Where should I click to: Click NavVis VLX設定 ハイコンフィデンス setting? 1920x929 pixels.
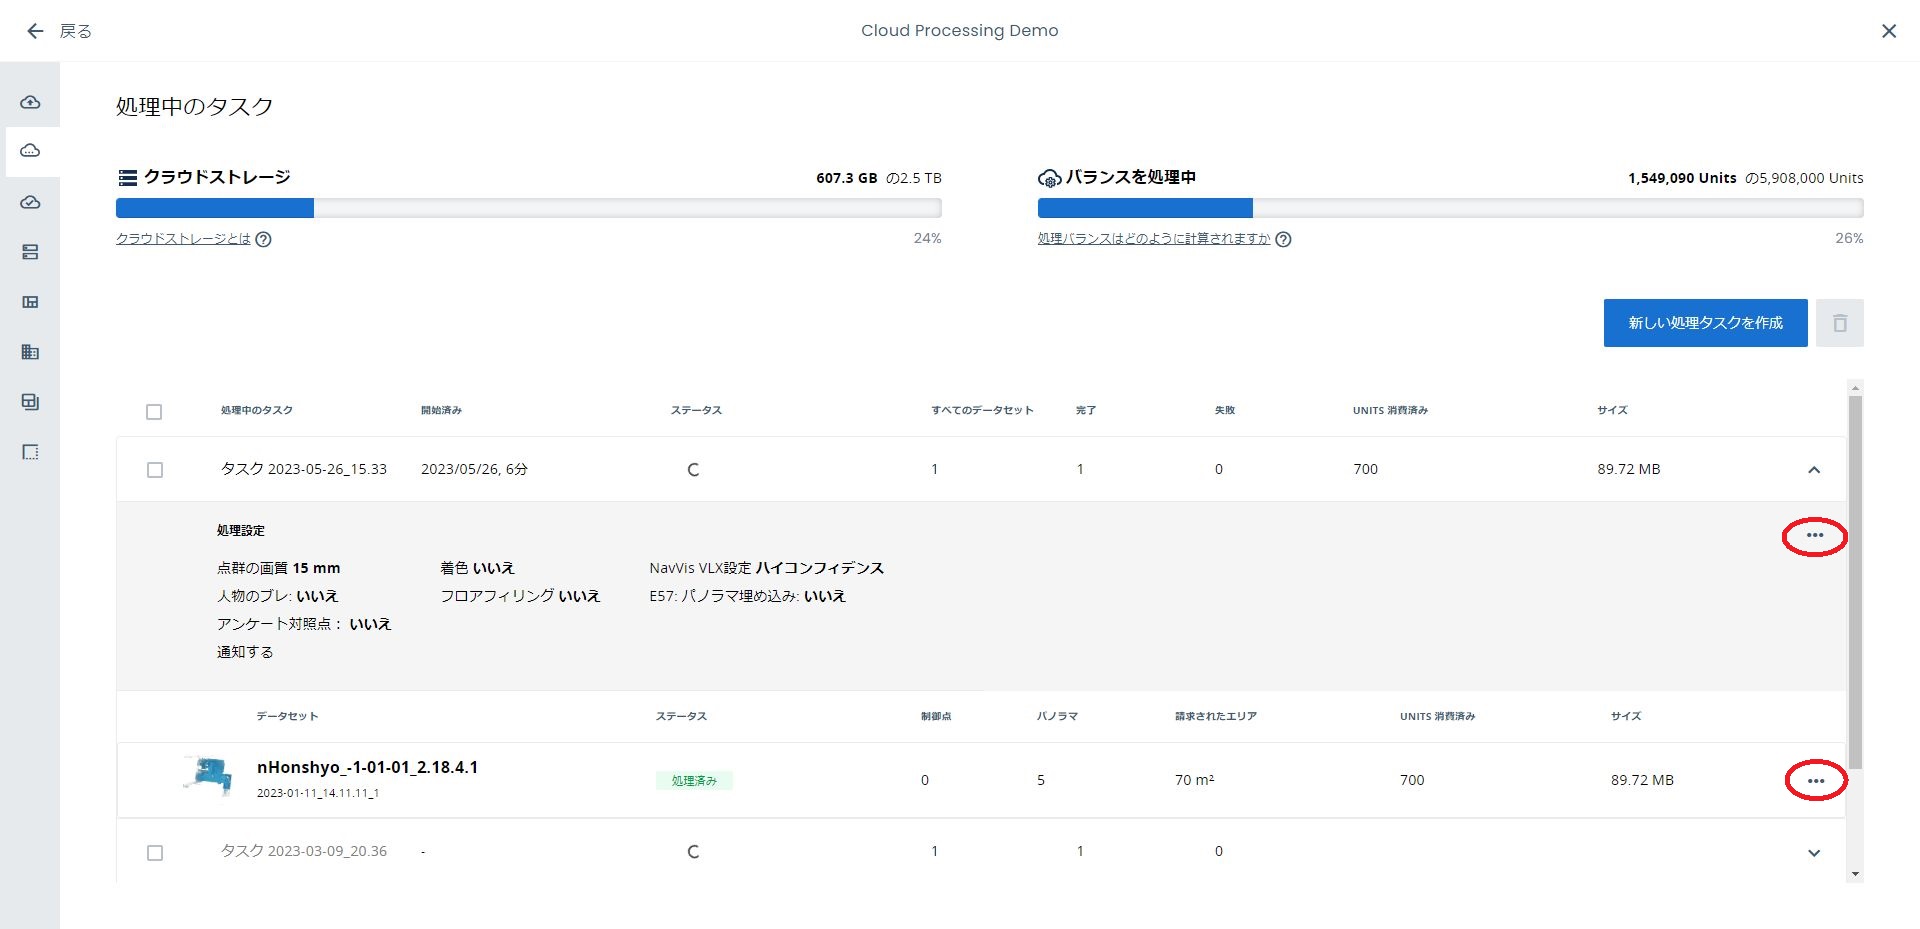[x=766, y=568]
